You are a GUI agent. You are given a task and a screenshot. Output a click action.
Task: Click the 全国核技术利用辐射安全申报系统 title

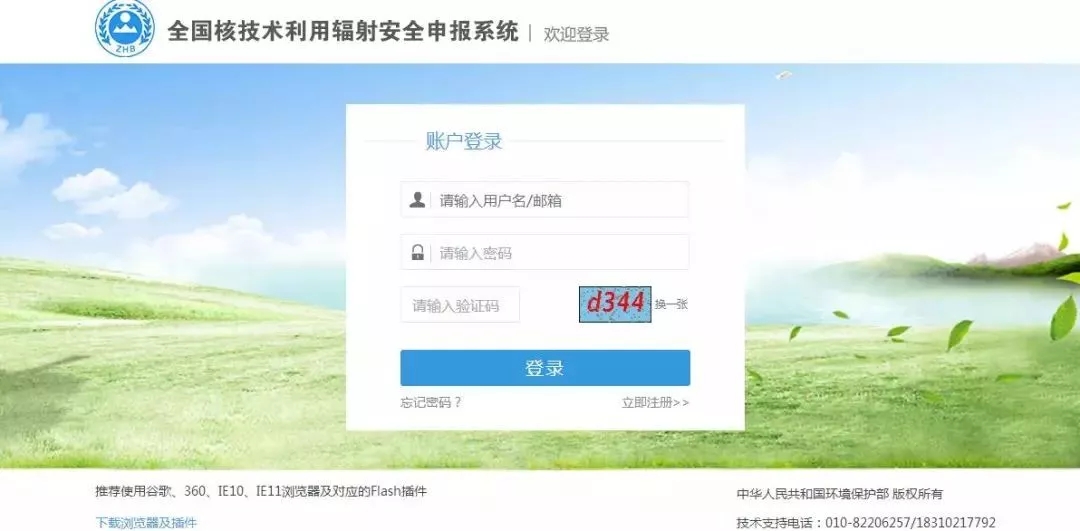pos(343,32)
